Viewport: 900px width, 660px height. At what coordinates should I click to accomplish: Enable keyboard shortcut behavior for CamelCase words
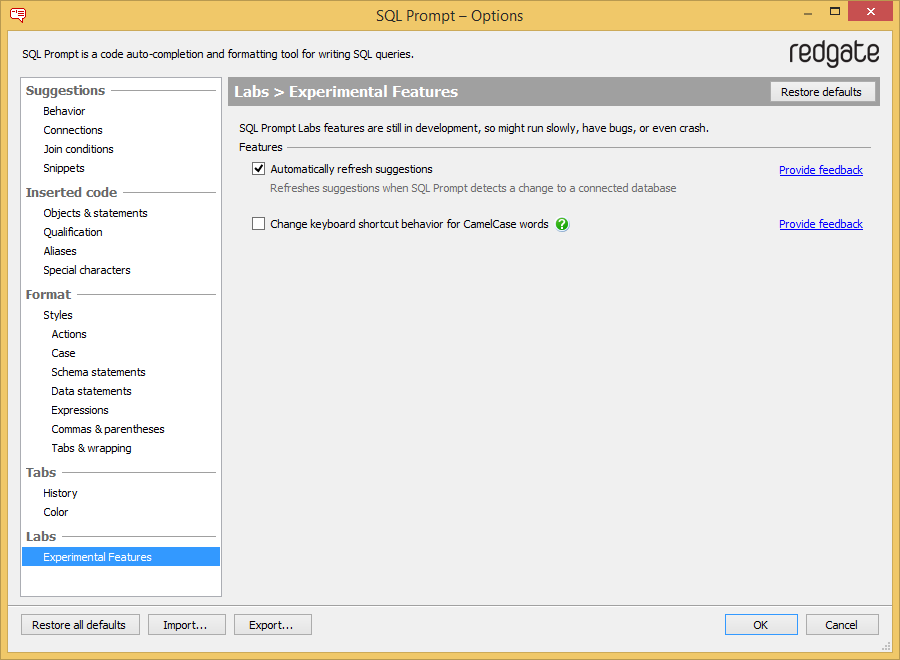pos(258,224)
